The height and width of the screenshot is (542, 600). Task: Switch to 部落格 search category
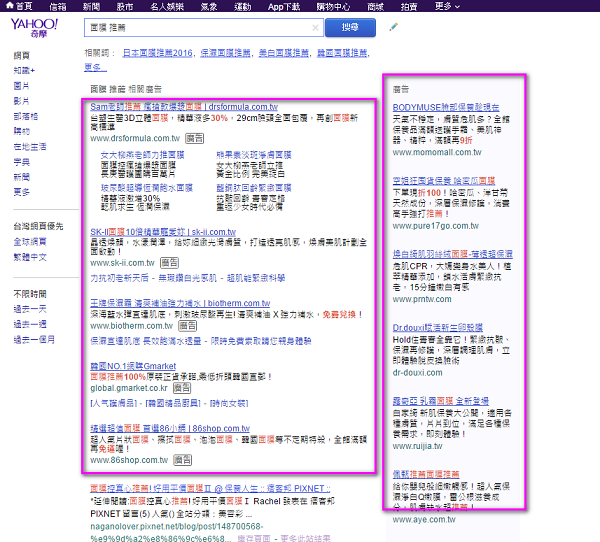[x=26, y=116]
